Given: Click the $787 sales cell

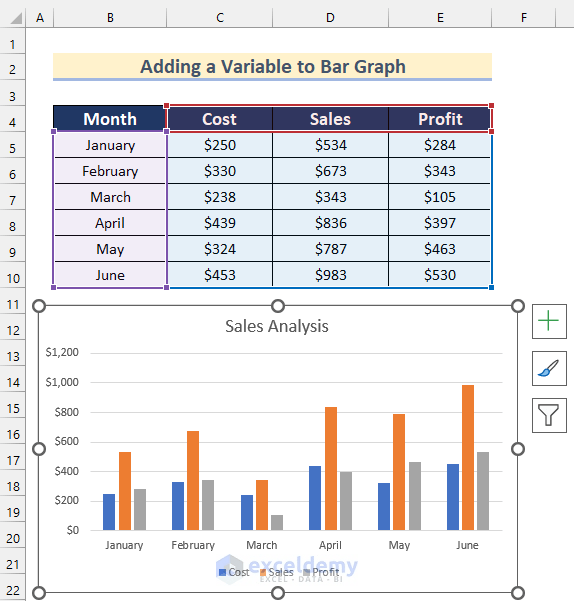Looking at the screenshot, I should [x=330, y=249].
